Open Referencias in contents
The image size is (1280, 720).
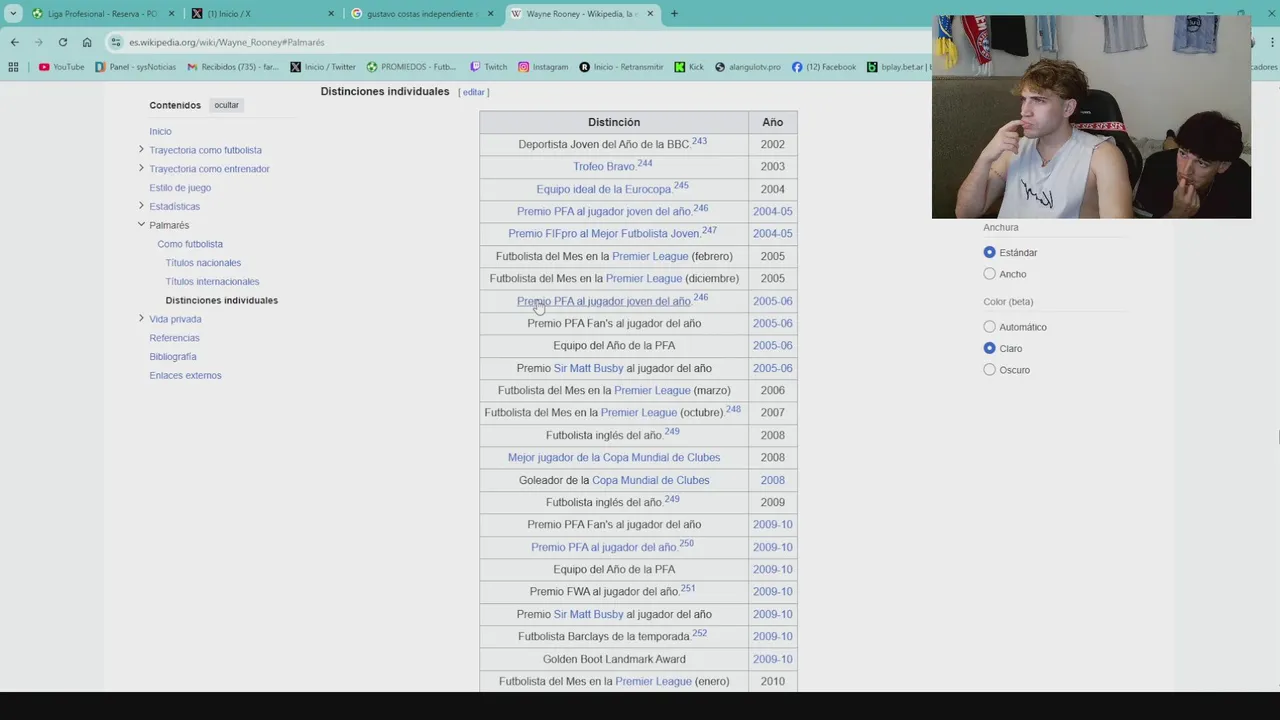174,338
